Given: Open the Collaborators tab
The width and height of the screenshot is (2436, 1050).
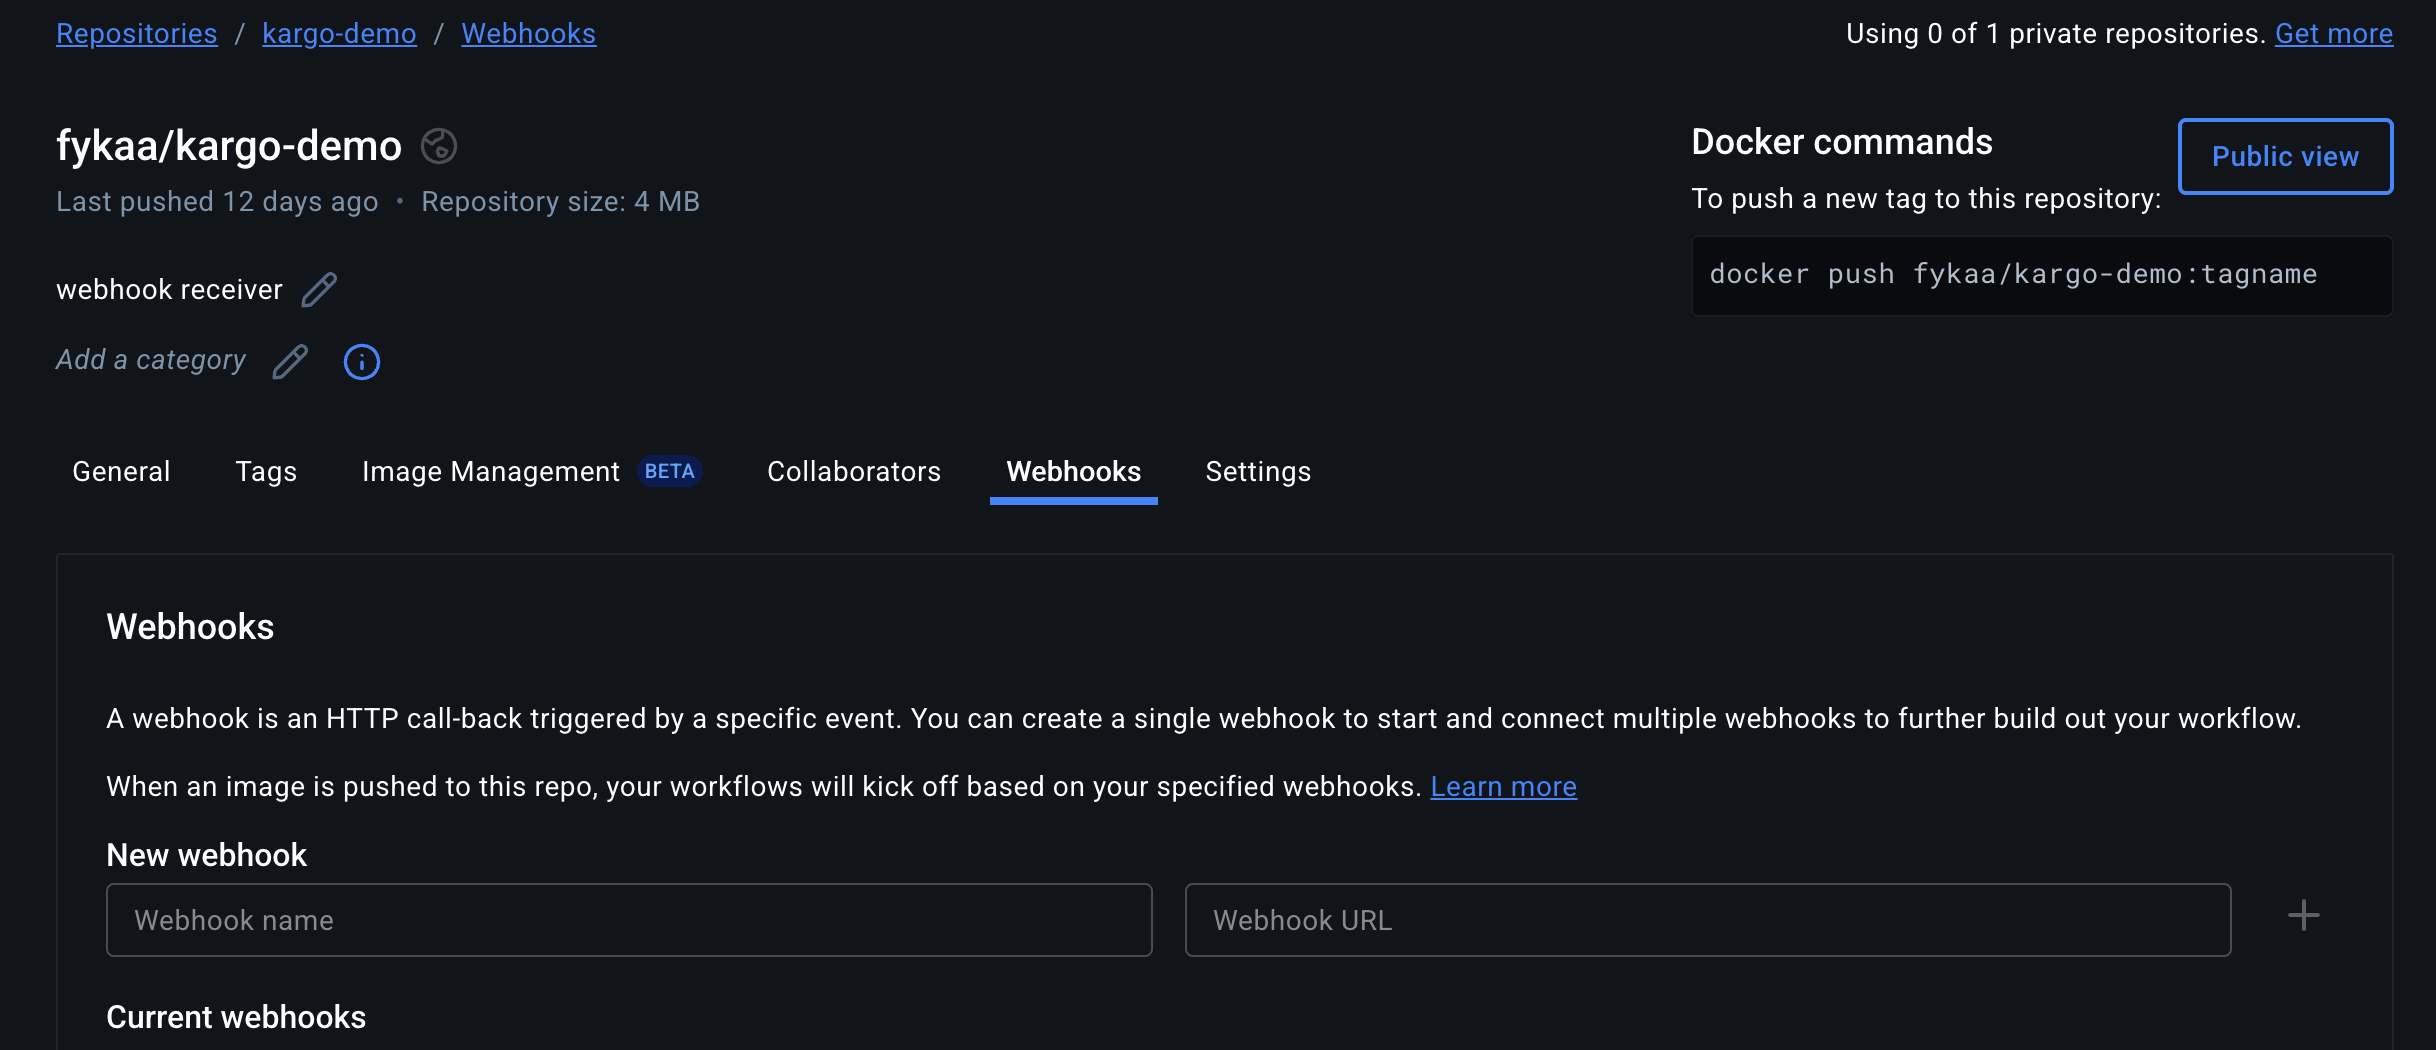Looking at the screenshot, I should coord(853,471).
